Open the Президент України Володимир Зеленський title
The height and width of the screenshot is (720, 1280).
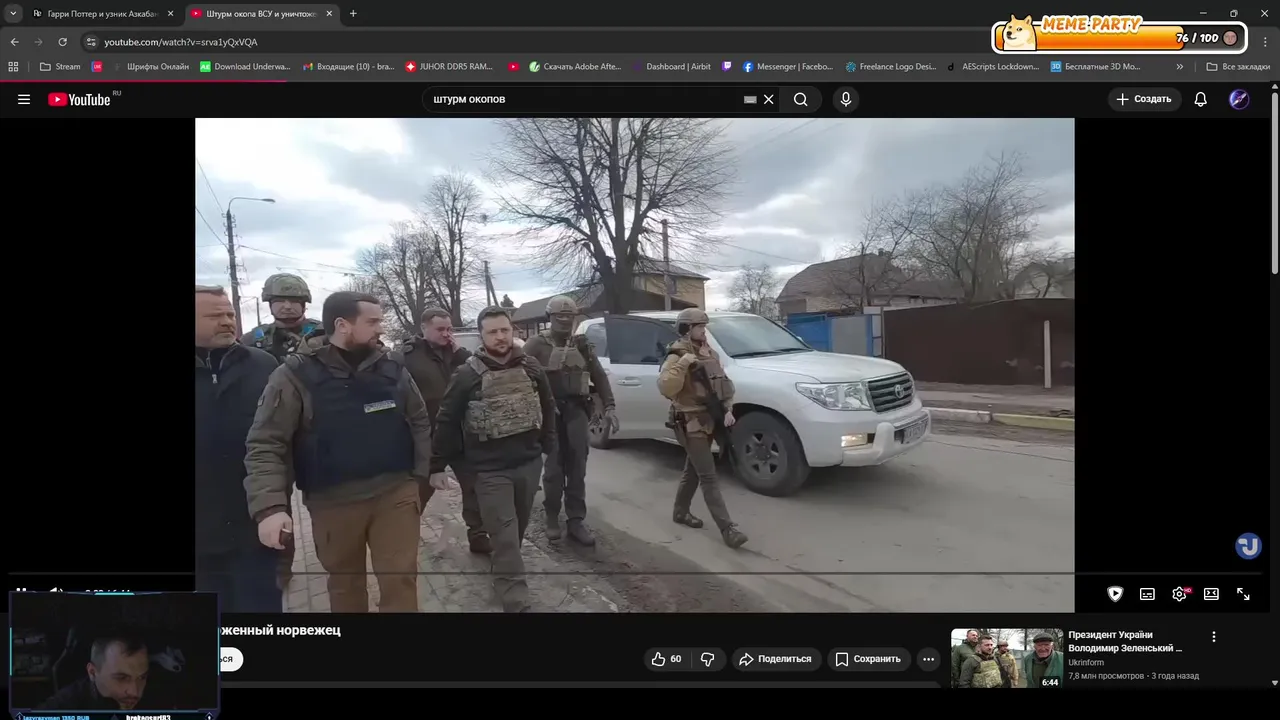[1125, 641]
